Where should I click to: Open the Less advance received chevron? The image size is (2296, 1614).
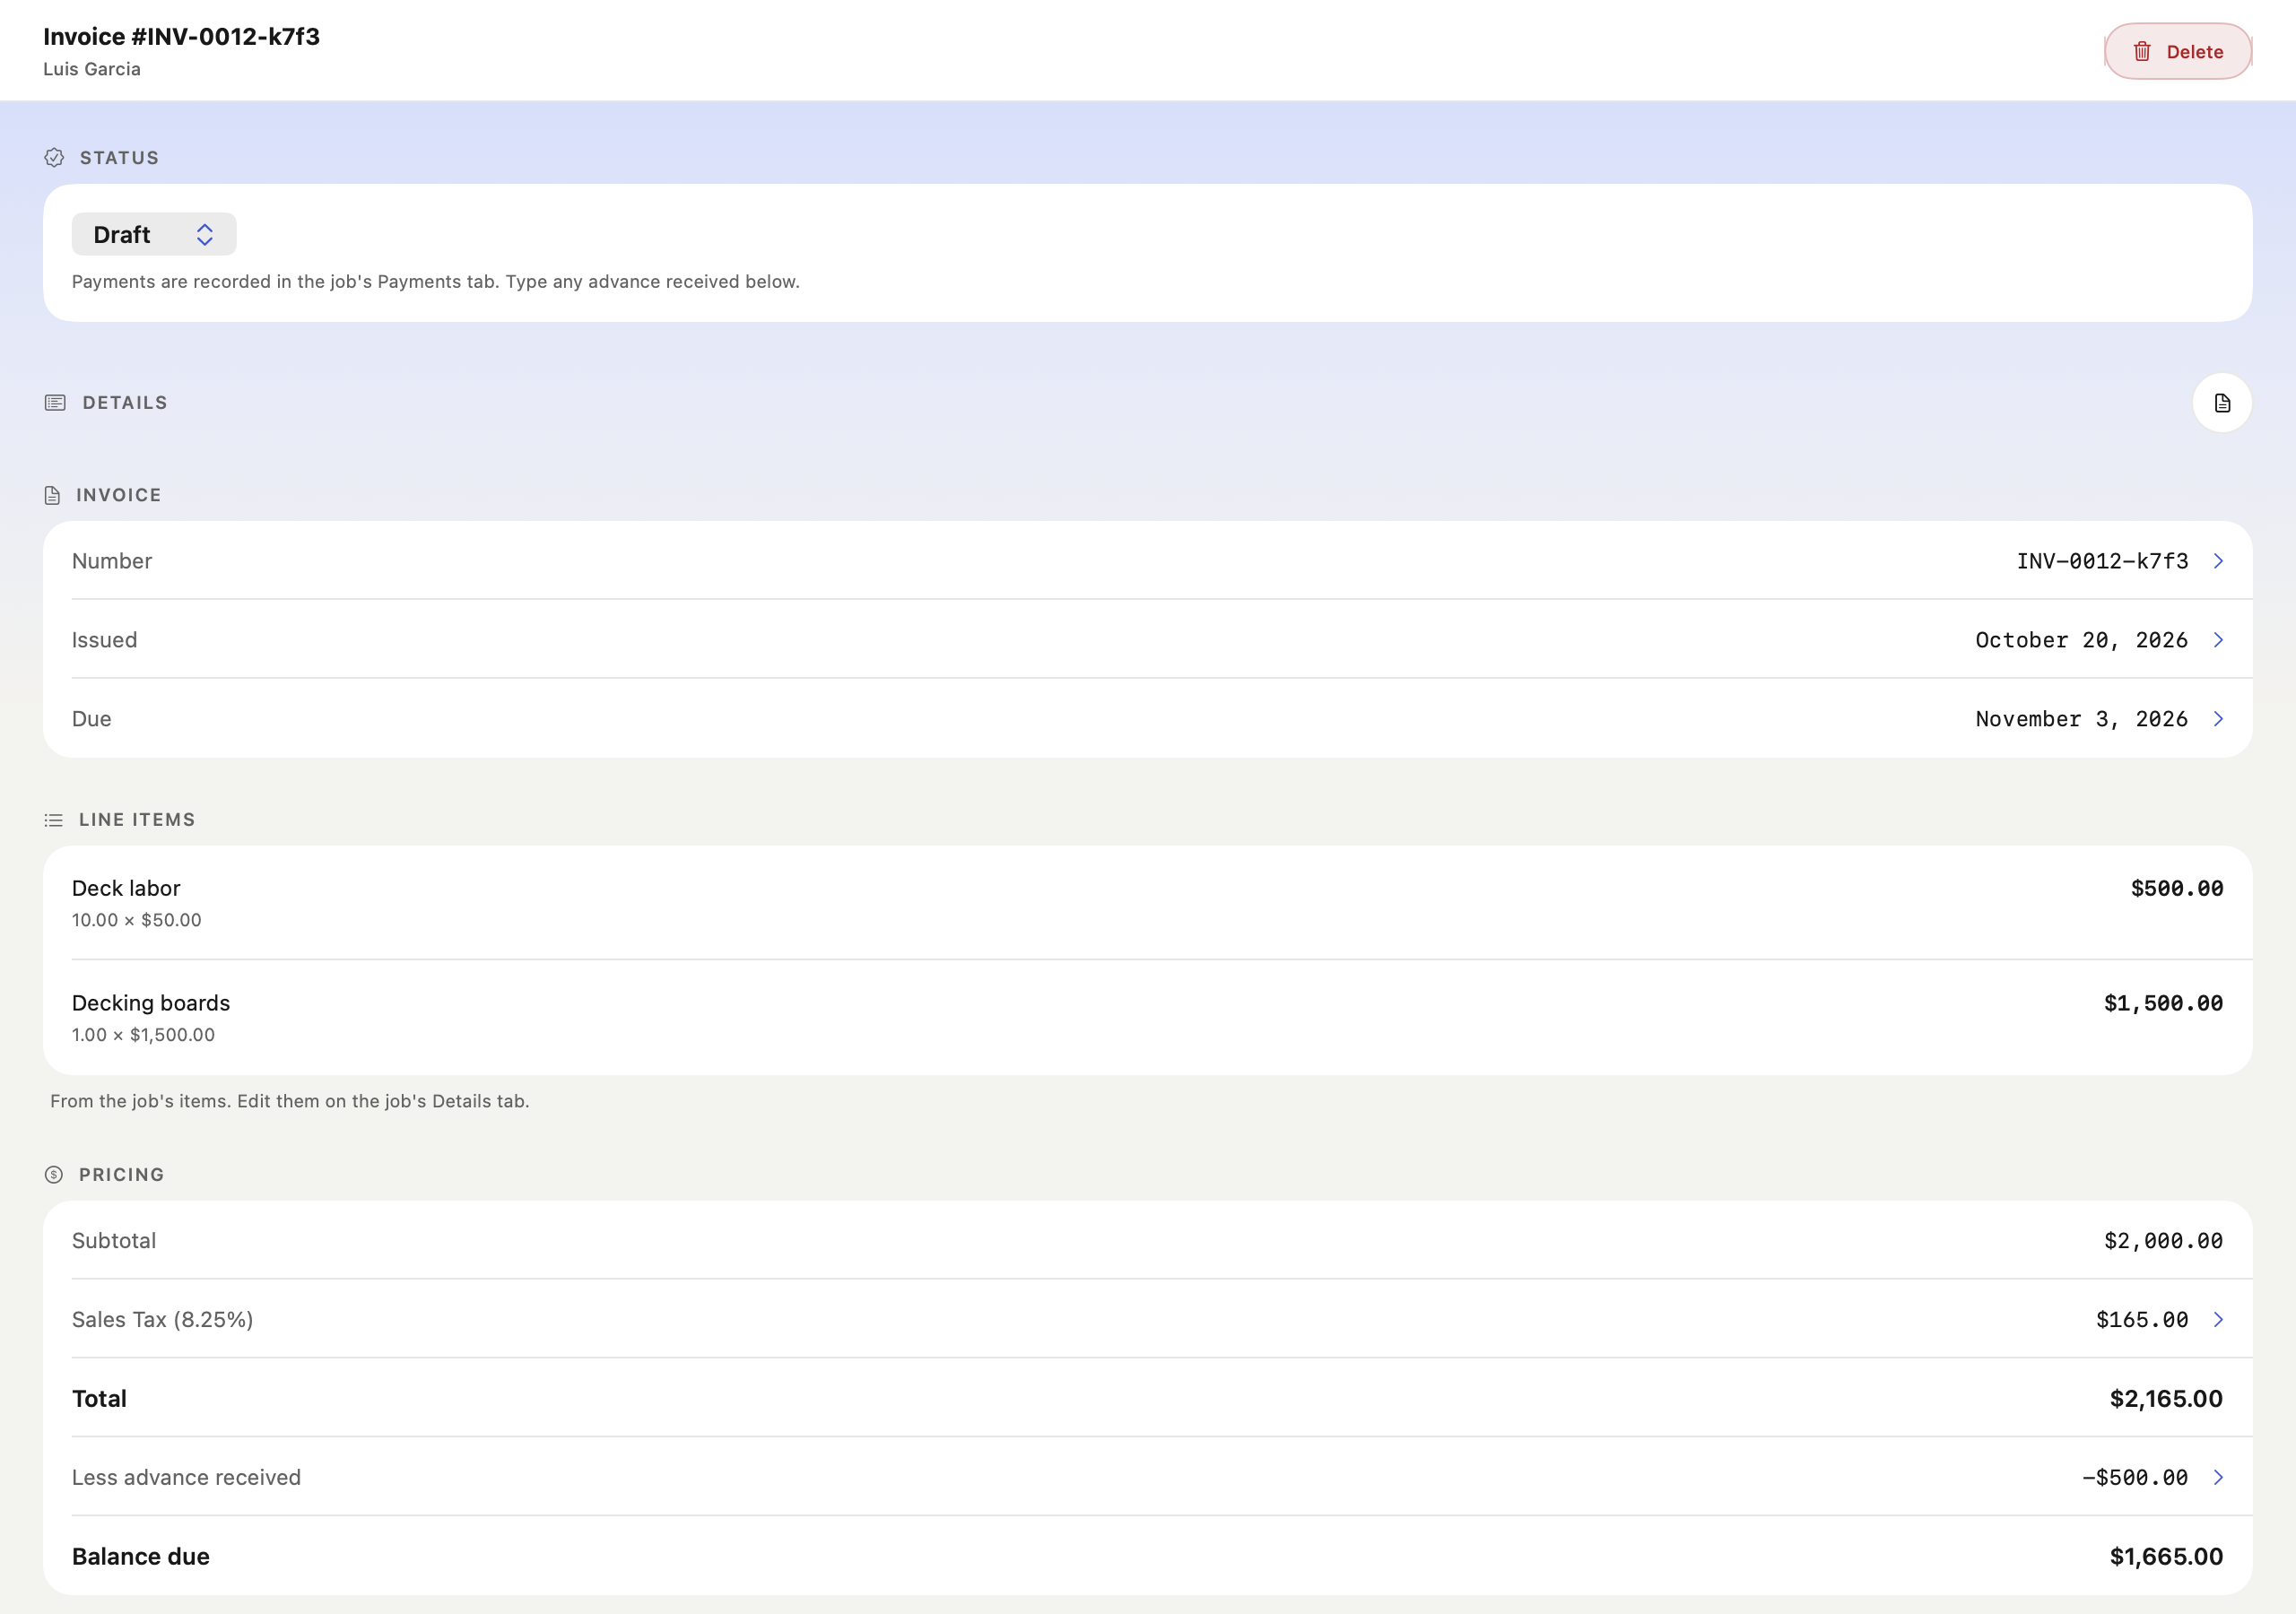coord(2218,1477)
